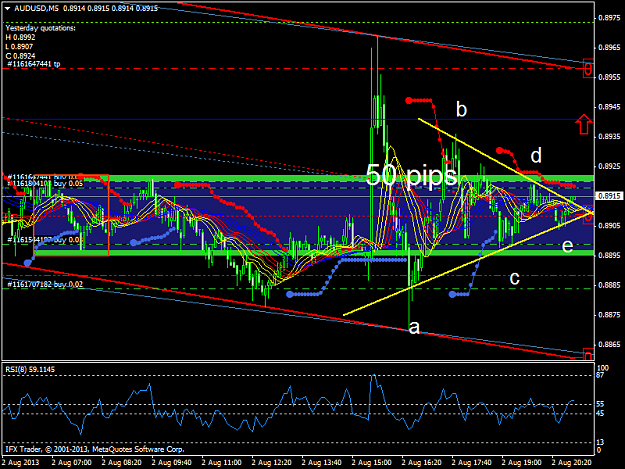Click the red channel marker box near 0.8865
The height and width of the screenshot is (469, 625).
588,354
